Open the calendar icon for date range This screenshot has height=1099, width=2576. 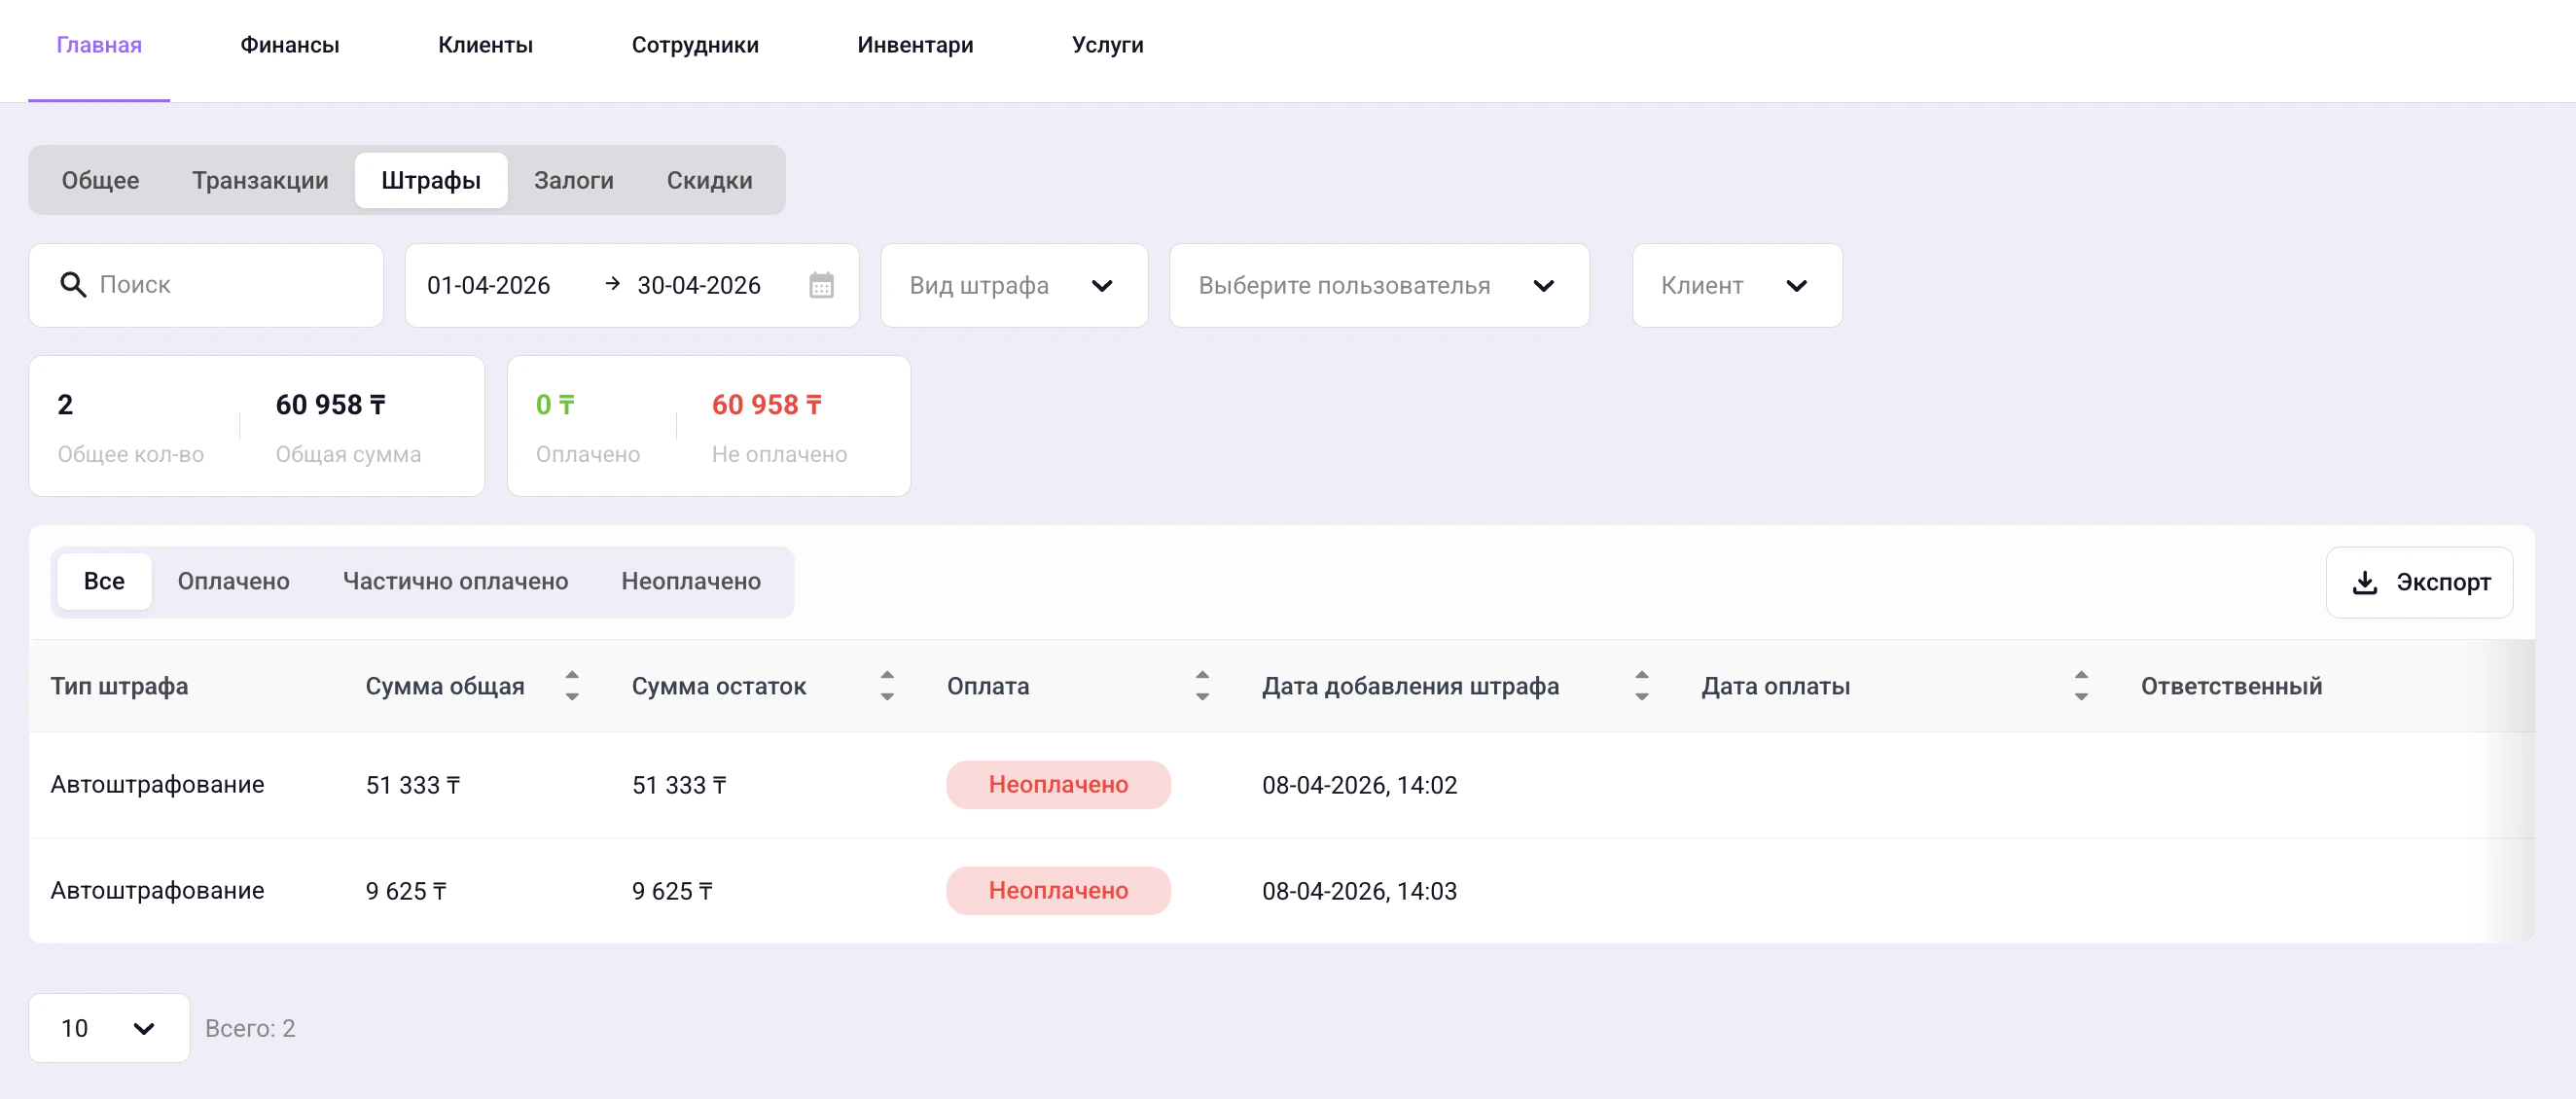[x=820, y=285]
